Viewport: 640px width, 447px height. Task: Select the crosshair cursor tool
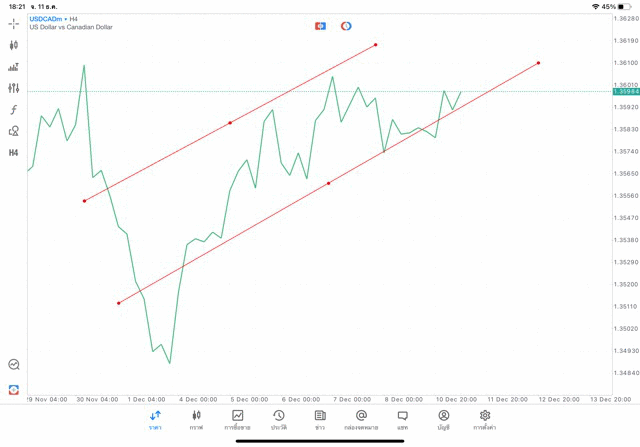click(x=14, y=23)
